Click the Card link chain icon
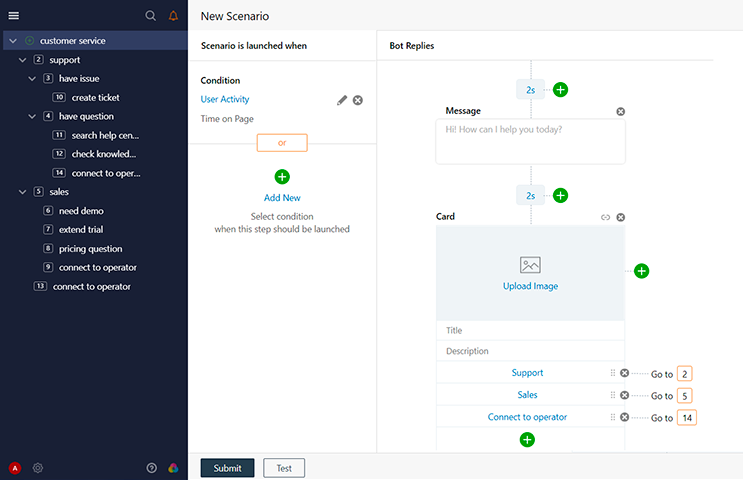Image resolution: width=743 pixels, height=480 pixels. [x=605, y=217]
